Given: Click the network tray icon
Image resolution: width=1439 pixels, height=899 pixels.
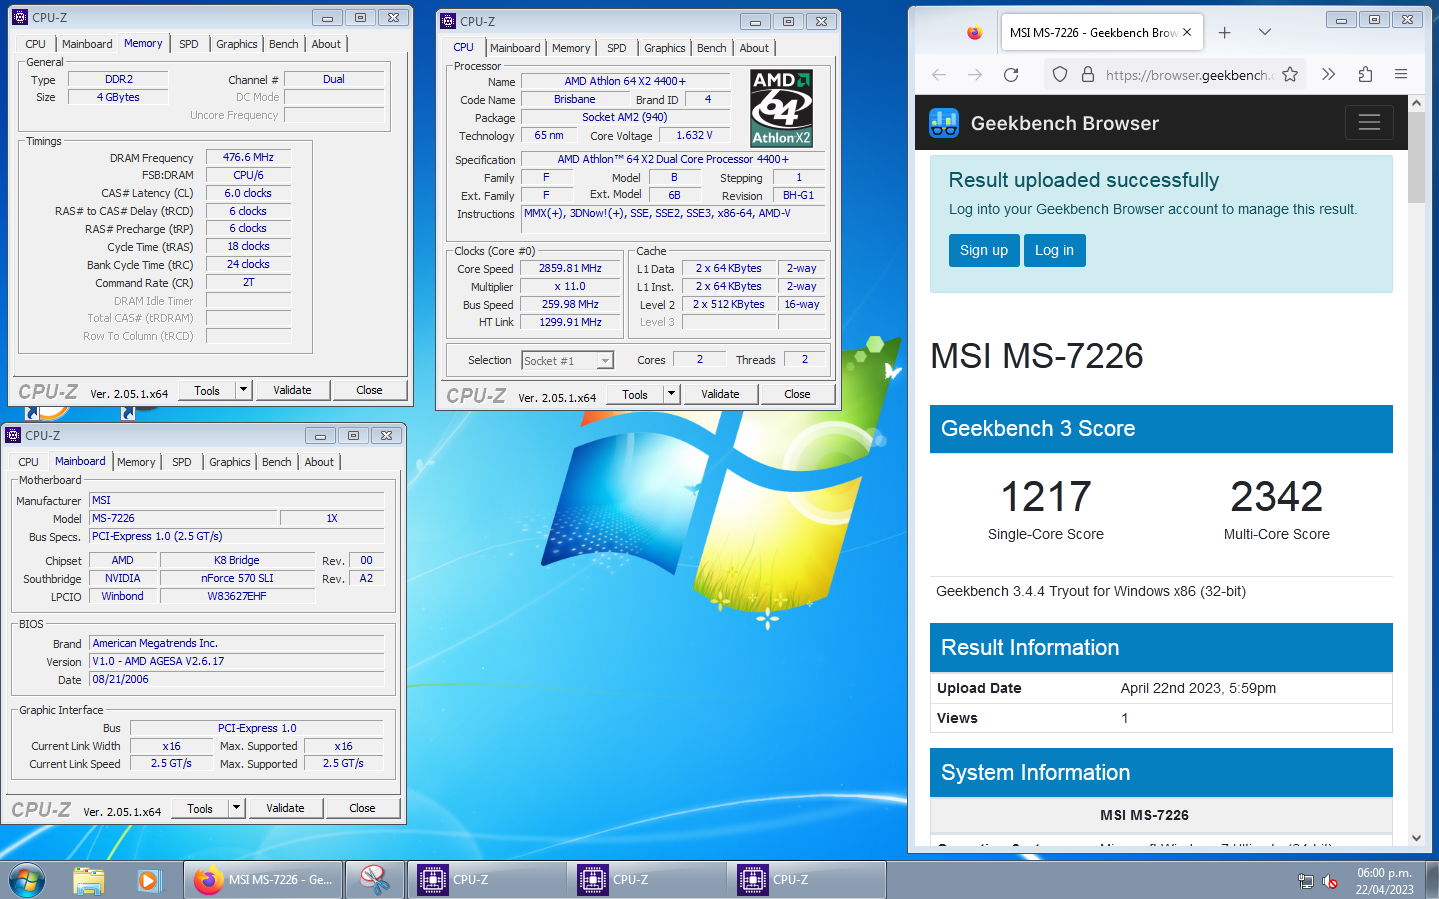Looking at the screenshot, I should 1305,881.
